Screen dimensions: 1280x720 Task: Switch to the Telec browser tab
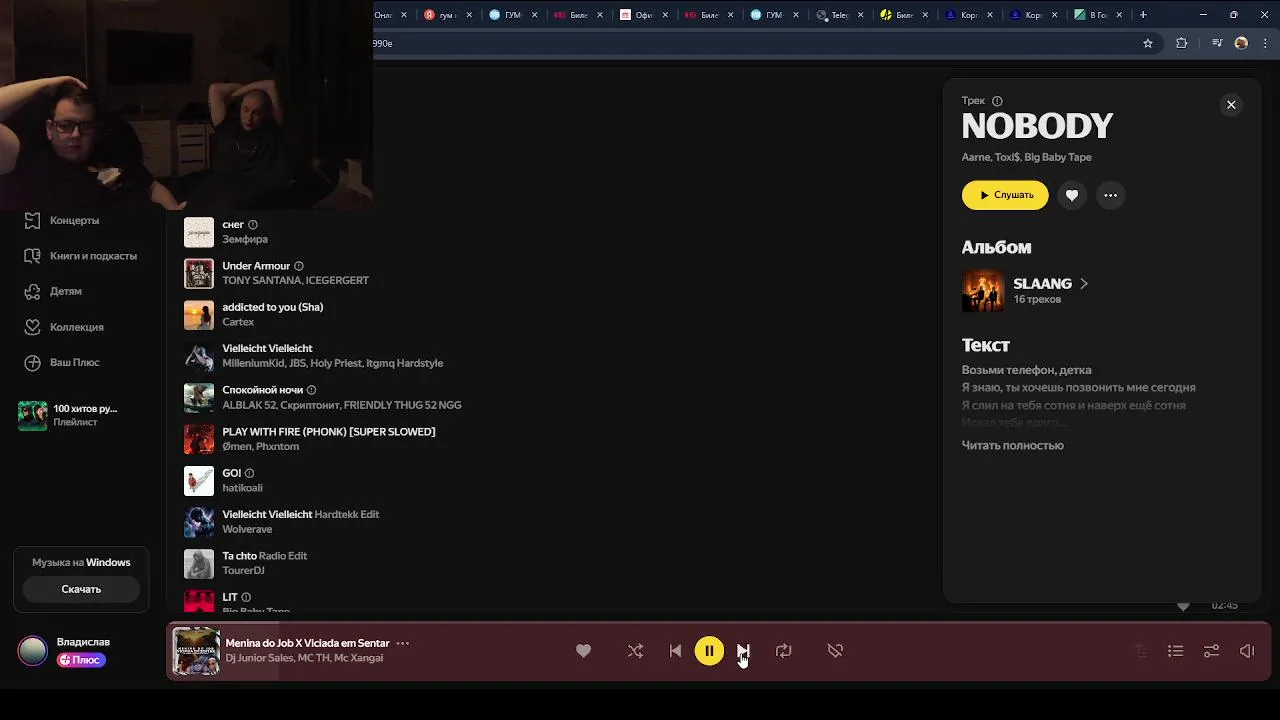tap(838, 15)
